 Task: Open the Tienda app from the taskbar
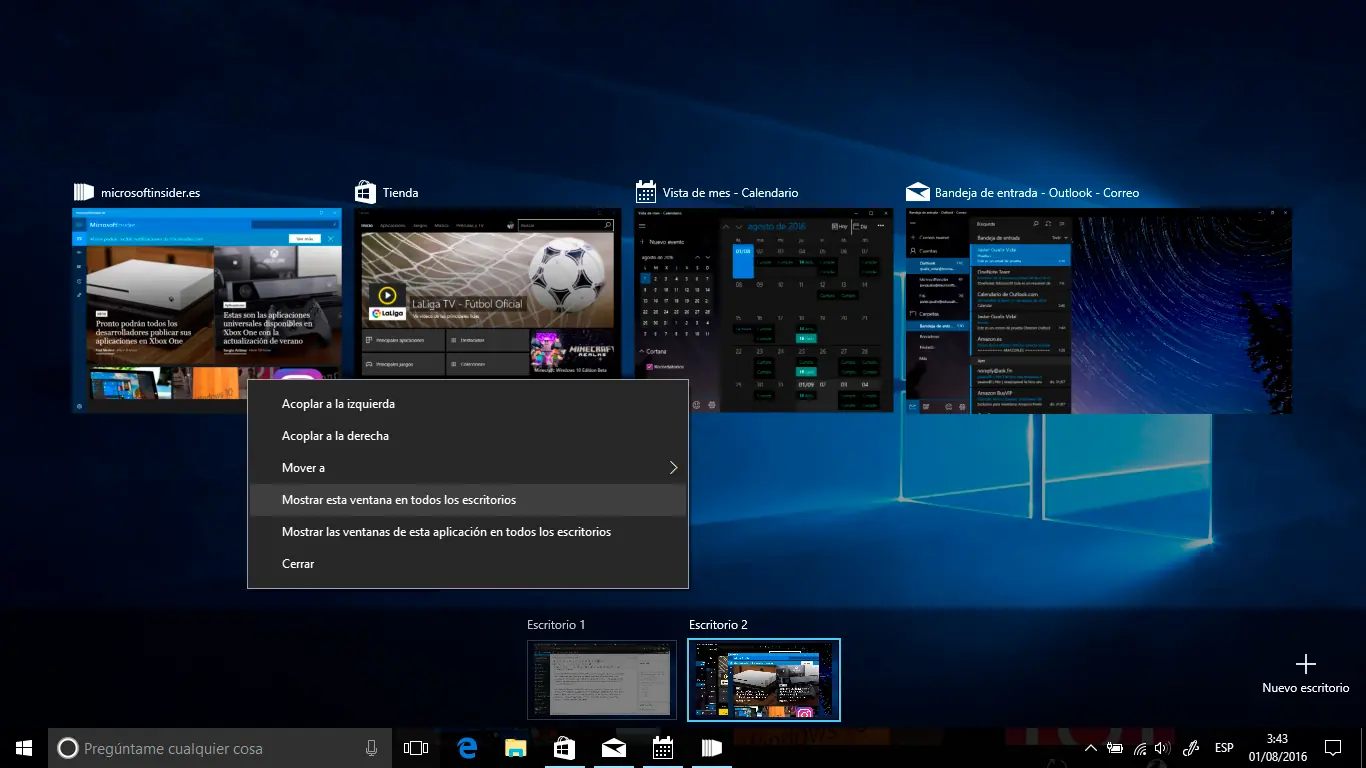564,747
